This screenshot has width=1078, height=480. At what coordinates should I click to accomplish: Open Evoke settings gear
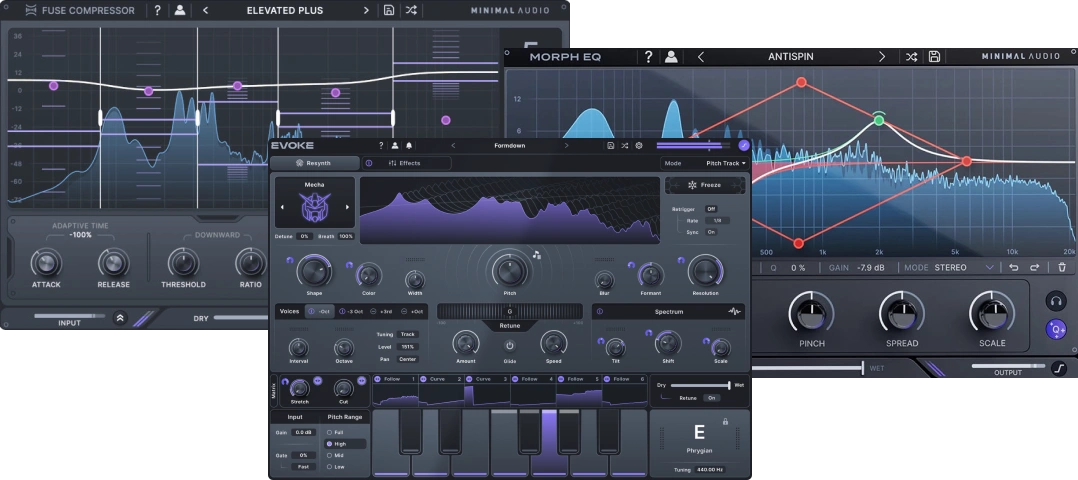coord(639,146)
